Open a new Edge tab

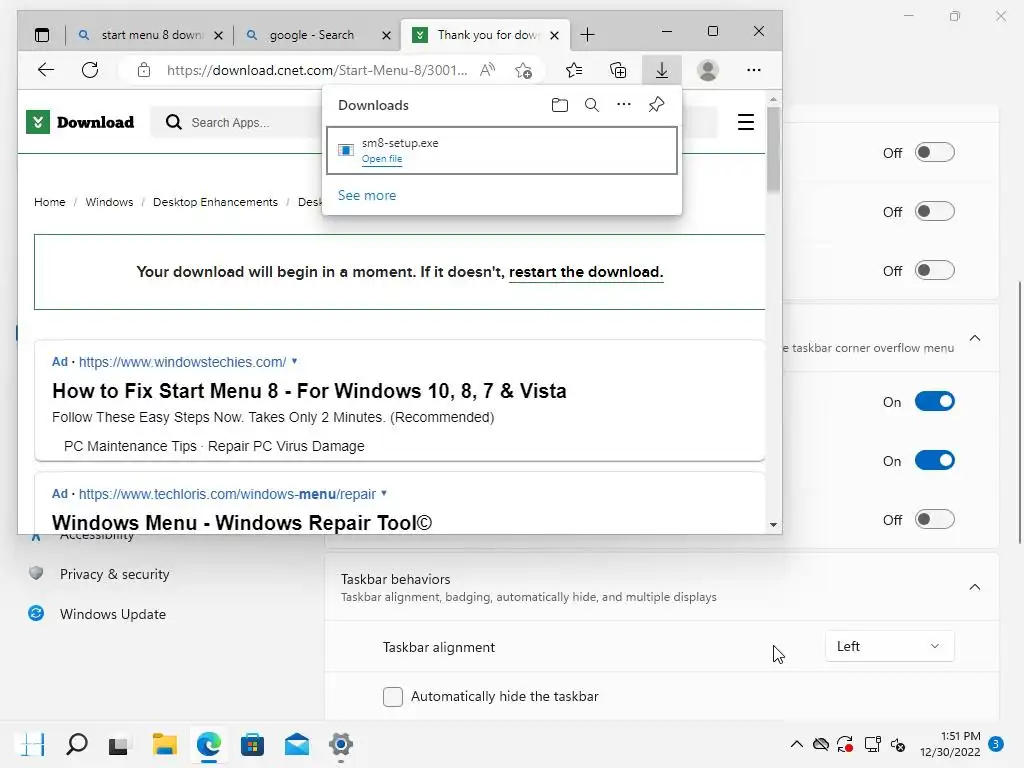point(587,35)
